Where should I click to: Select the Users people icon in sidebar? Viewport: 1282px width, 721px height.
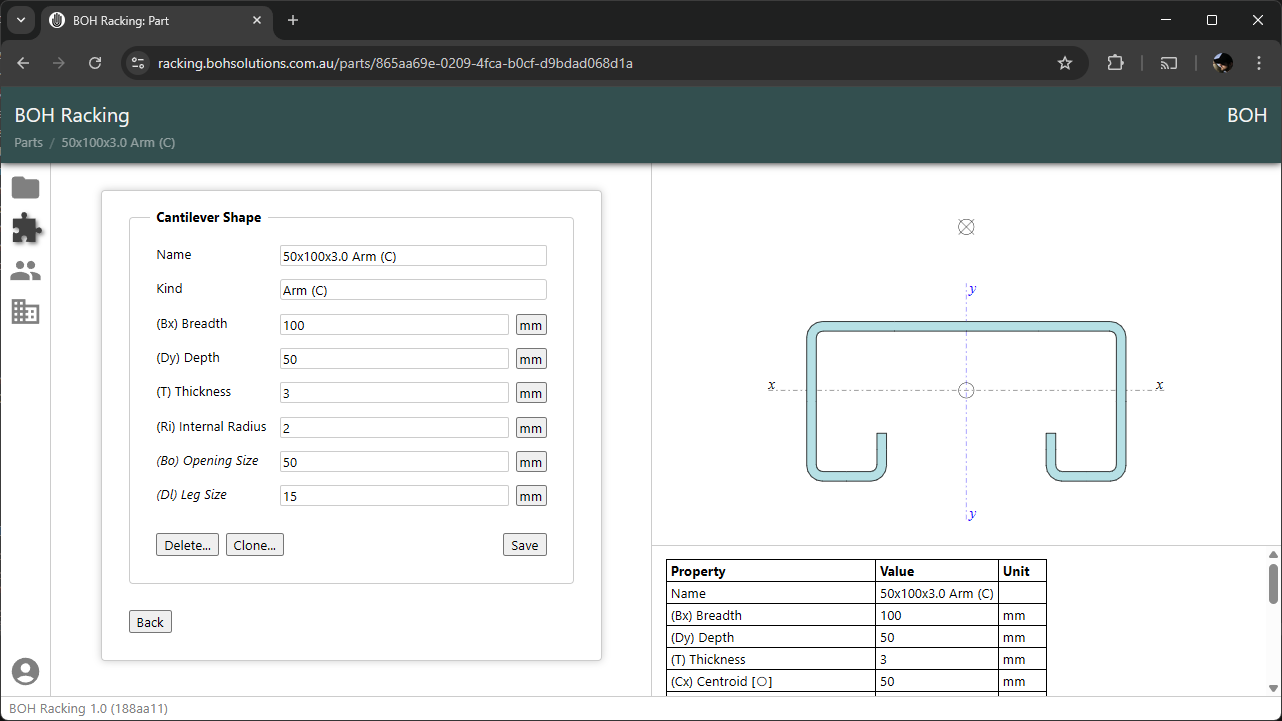point(25,270)
